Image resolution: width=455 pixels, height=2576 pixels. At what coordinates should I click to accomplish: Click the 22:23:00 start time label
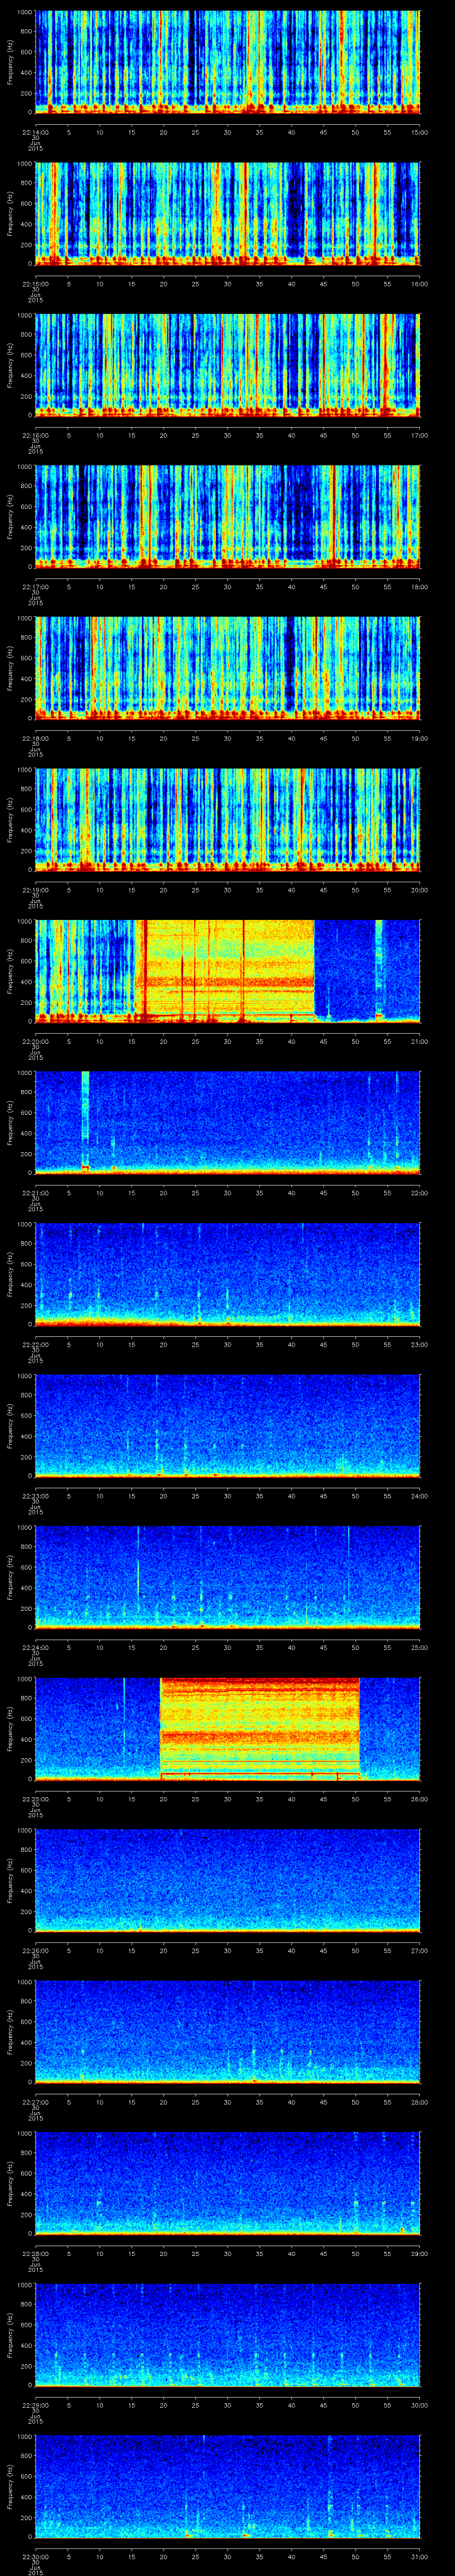point(35,1495)
